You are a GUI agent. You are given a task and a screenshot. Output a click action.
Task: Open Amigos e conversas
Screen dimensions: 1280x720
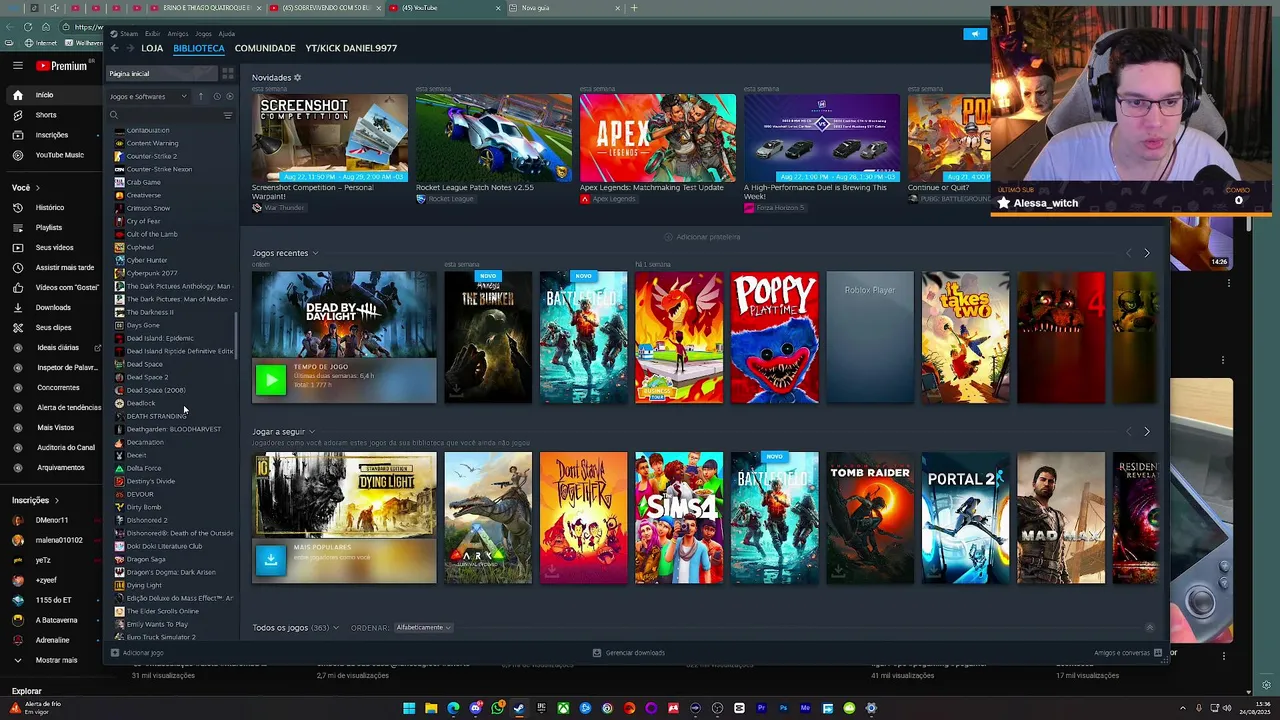click(1128, 653)
